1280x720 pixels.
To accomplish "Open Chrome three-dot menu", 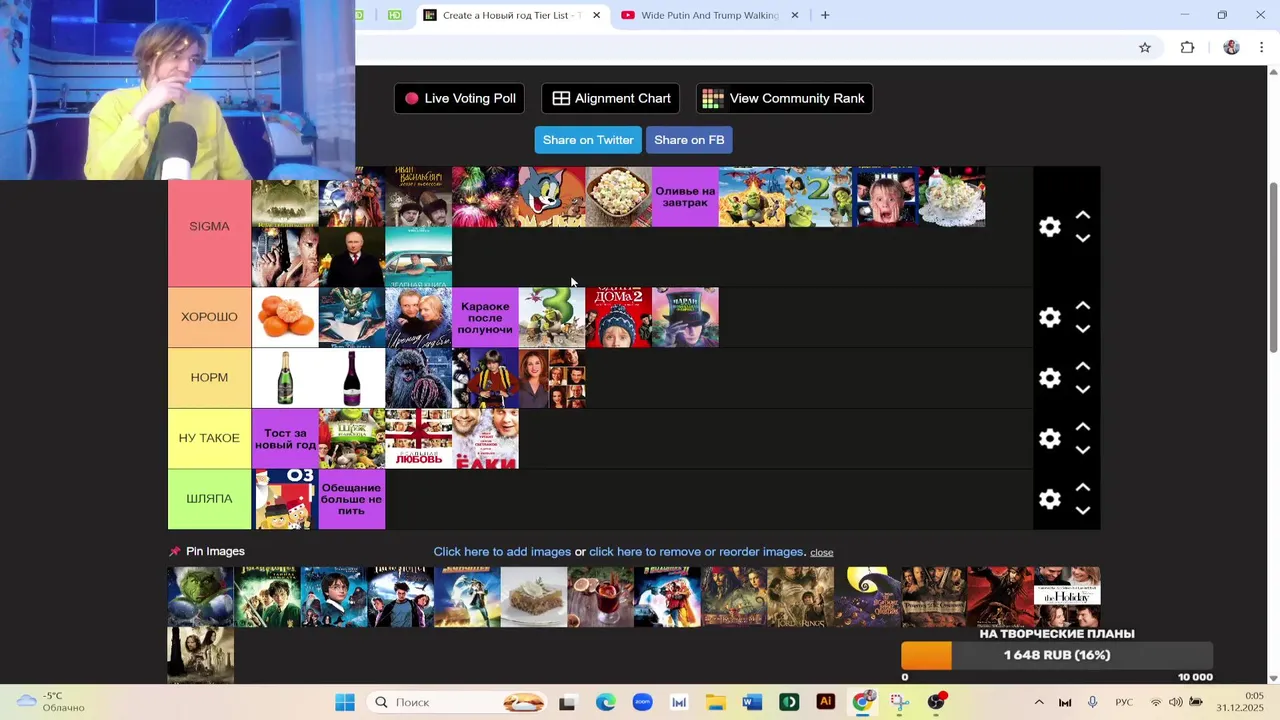I will (1262, 47).
